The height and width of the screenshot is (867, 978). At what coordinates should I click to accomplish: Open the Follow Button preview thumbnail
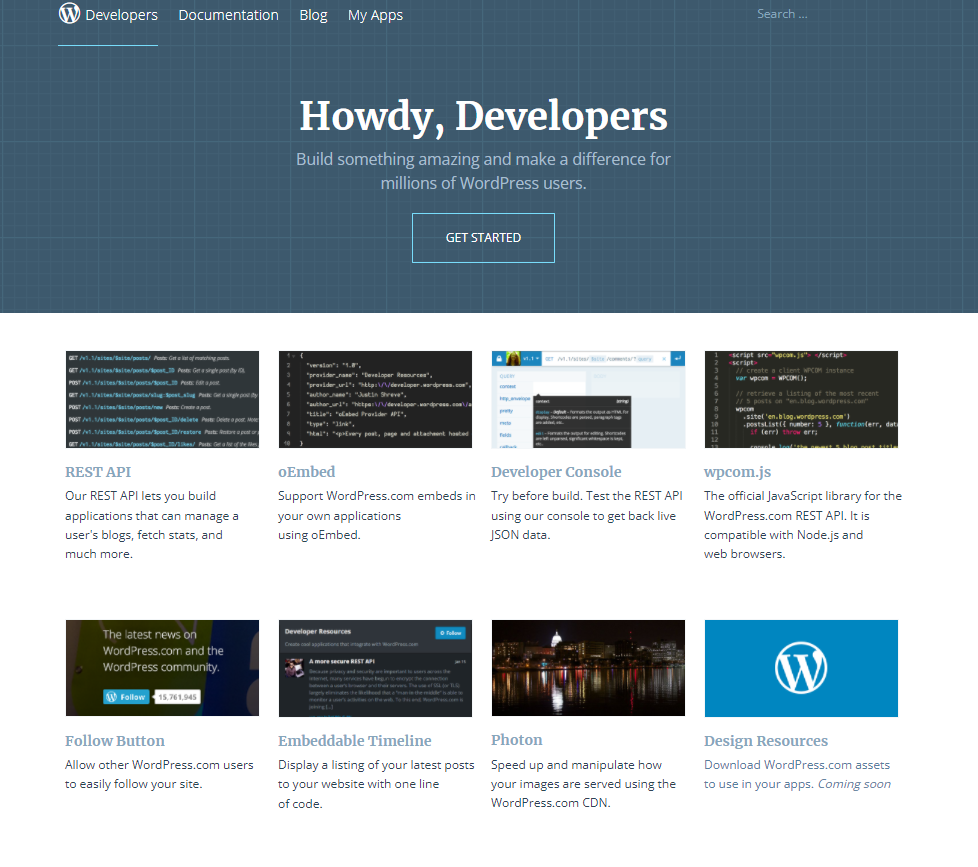(162, 668)
